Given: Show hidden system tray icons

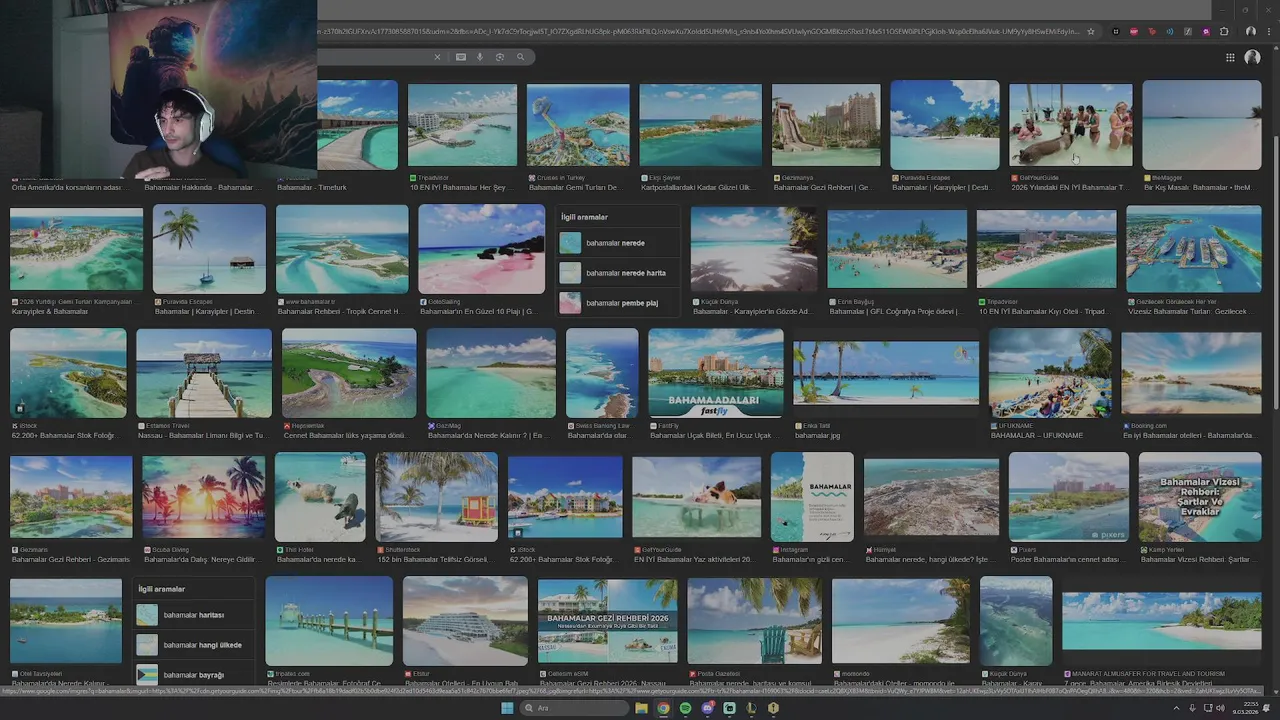Looking at the screenshot, I should click(1176, 708).
